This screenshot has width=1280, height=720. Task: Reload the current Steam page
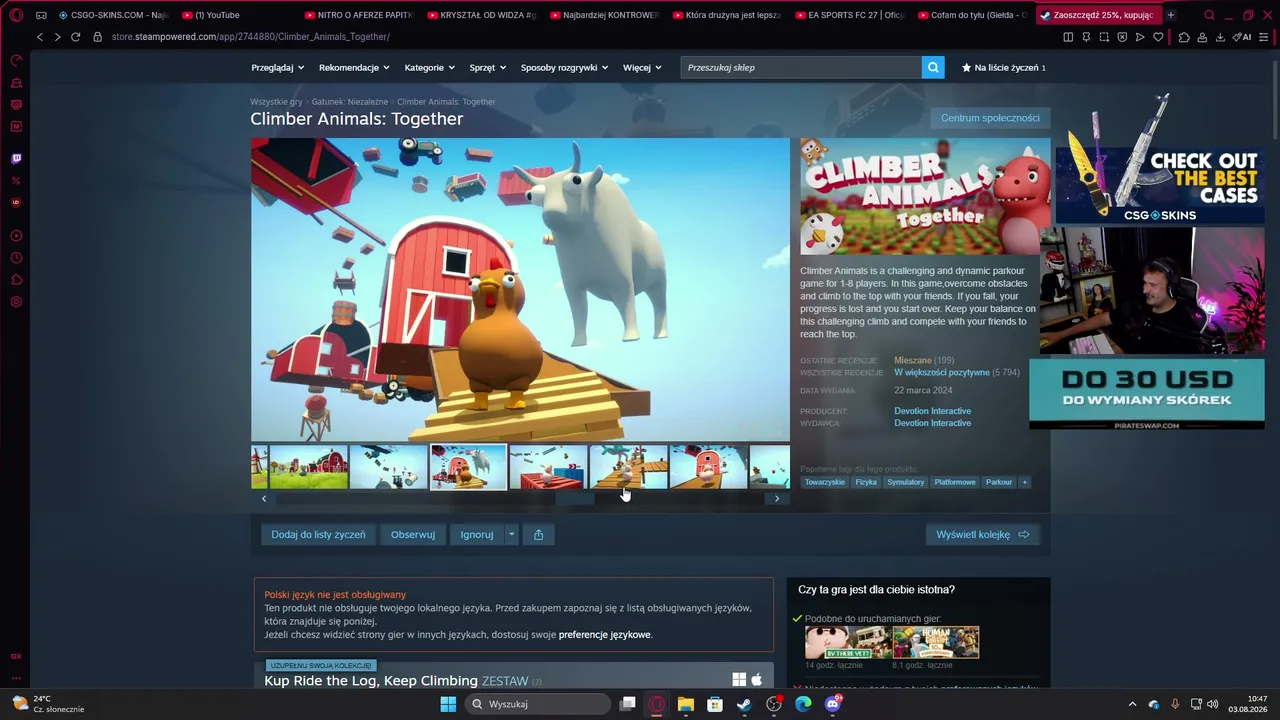(x=75, y=37)
